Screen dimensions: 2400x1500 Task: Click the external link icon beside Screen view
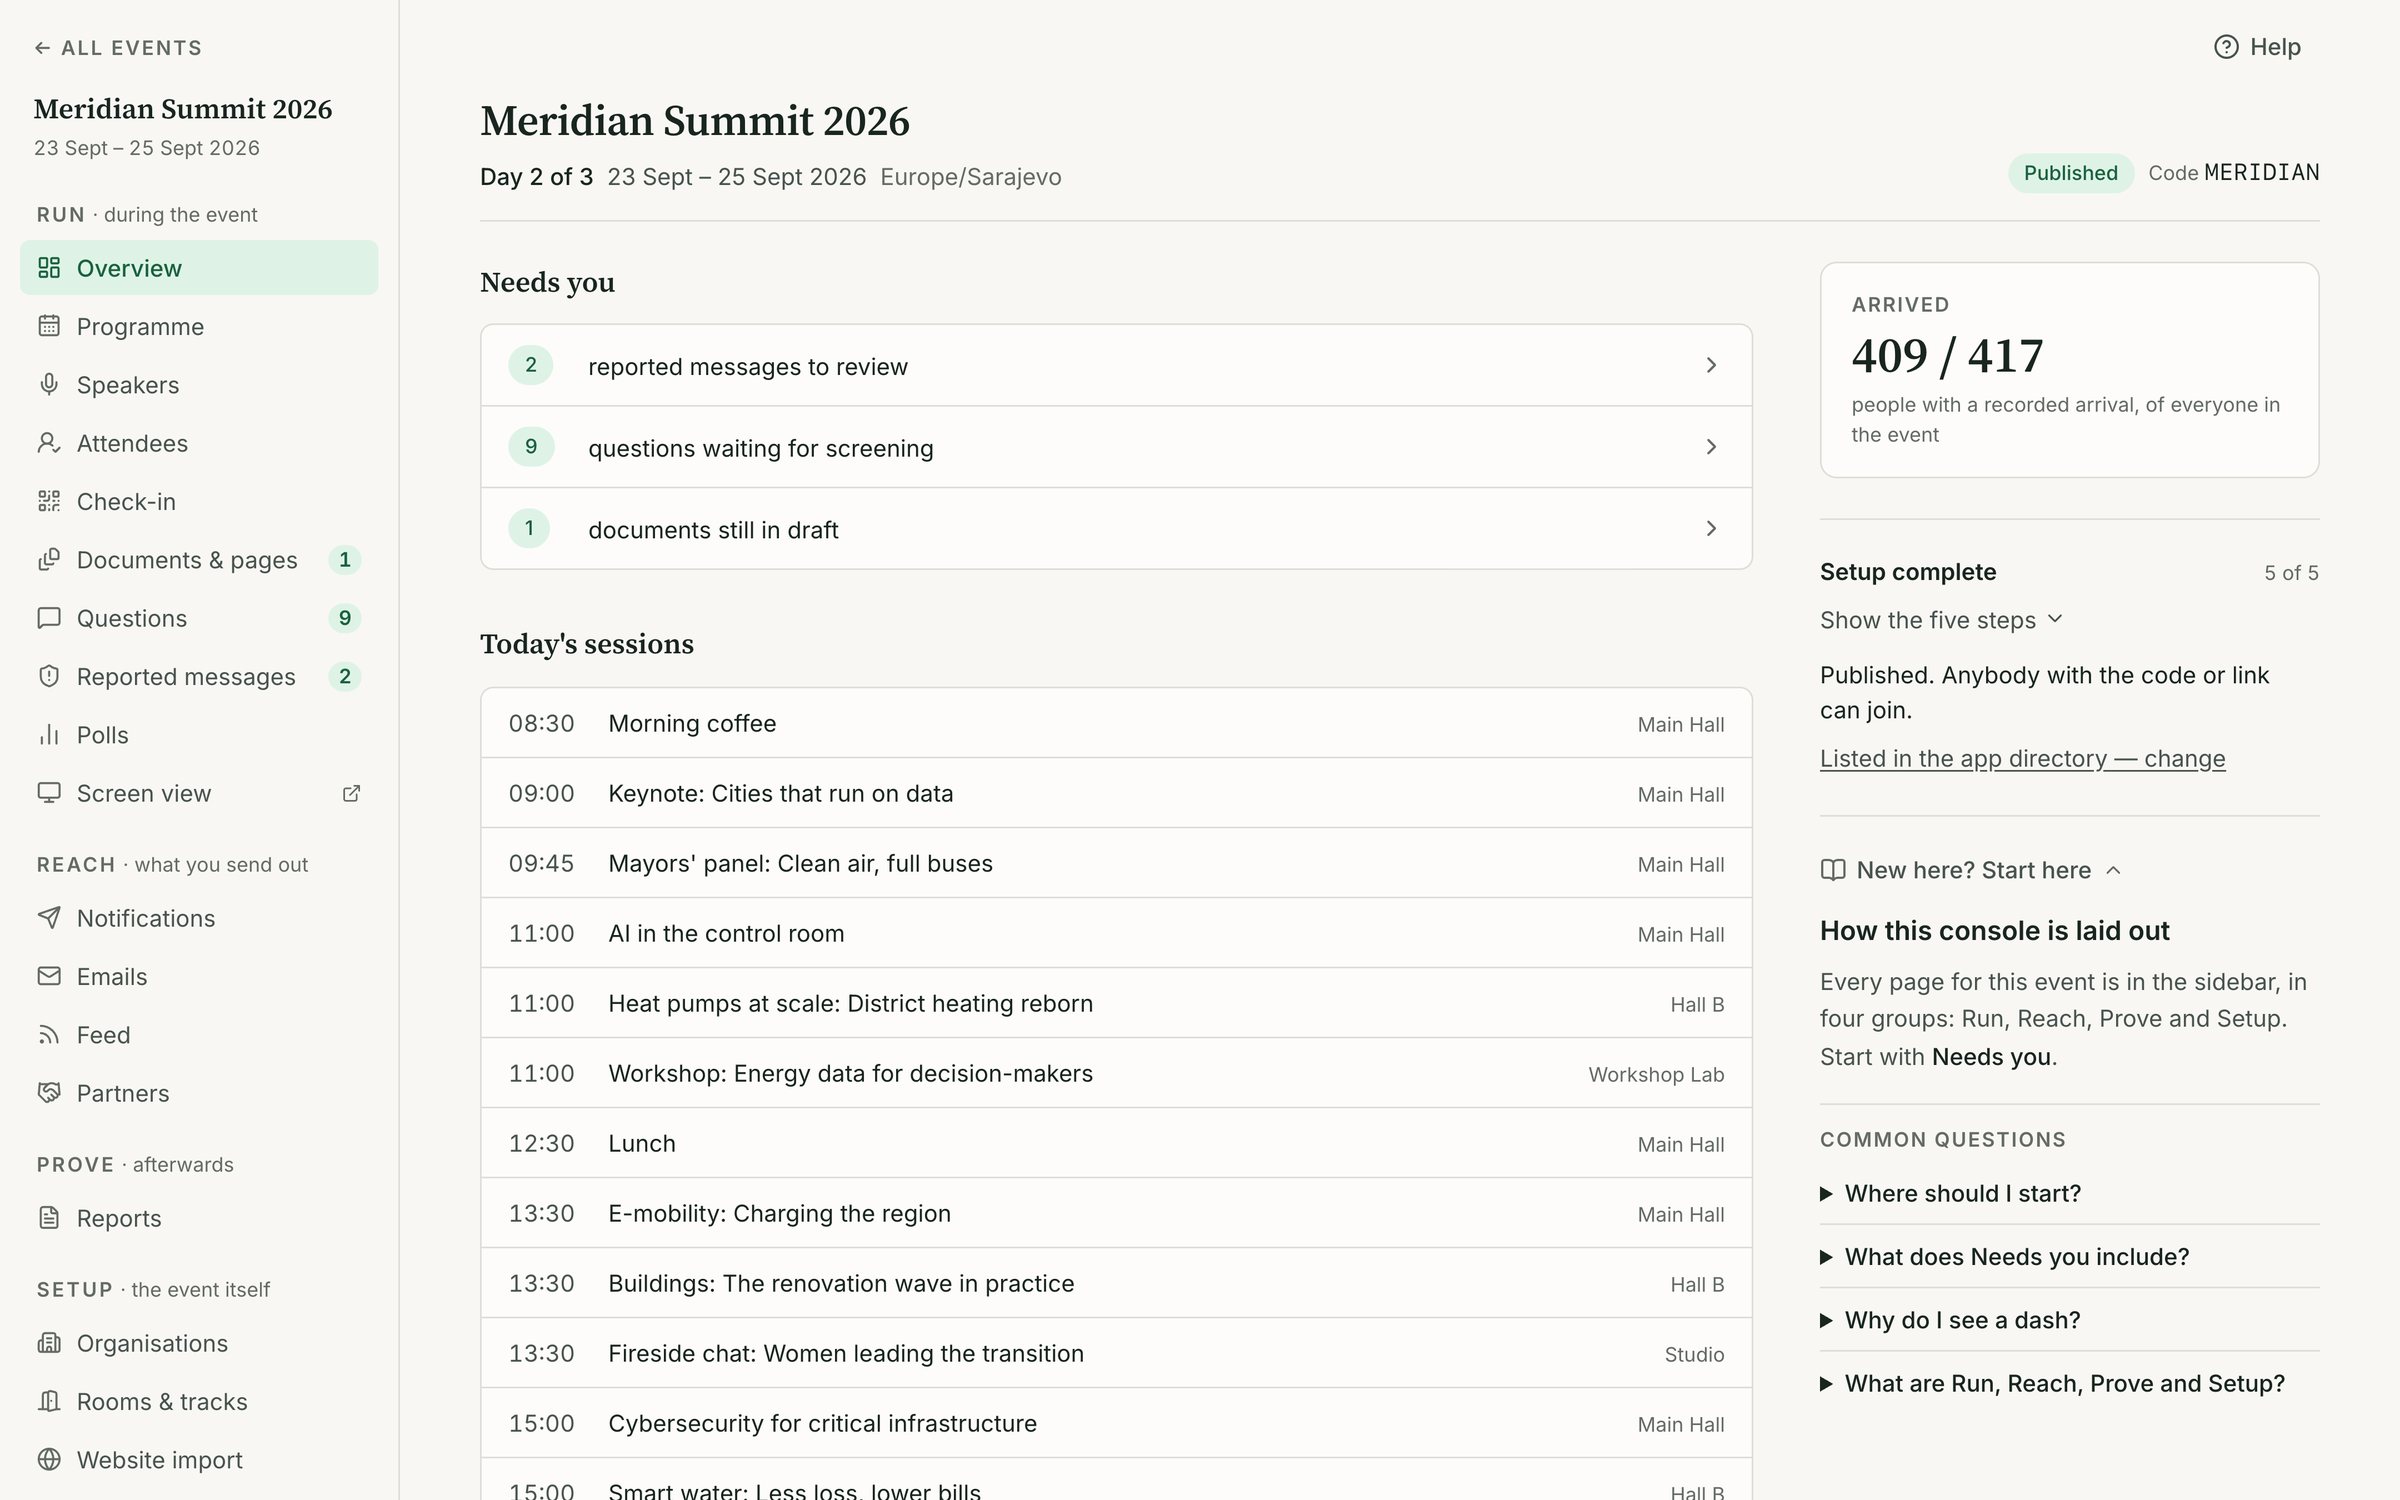(x=351, y=793)
